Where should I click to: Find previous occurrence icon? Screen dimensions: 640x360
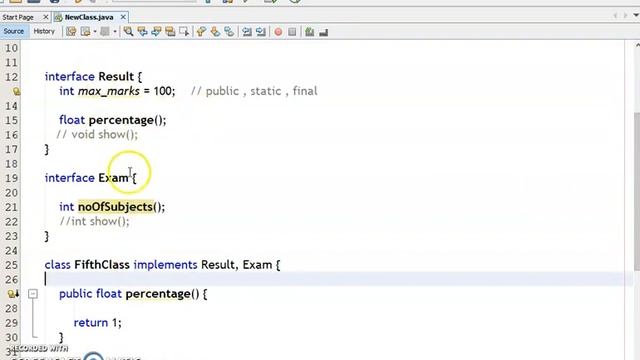142,32
